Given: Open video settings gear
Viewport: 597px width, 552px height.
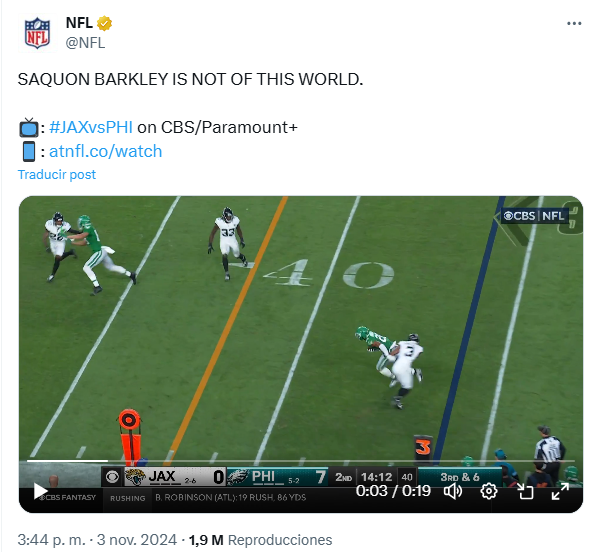Looking at the screenshot, I should point(489,491).
